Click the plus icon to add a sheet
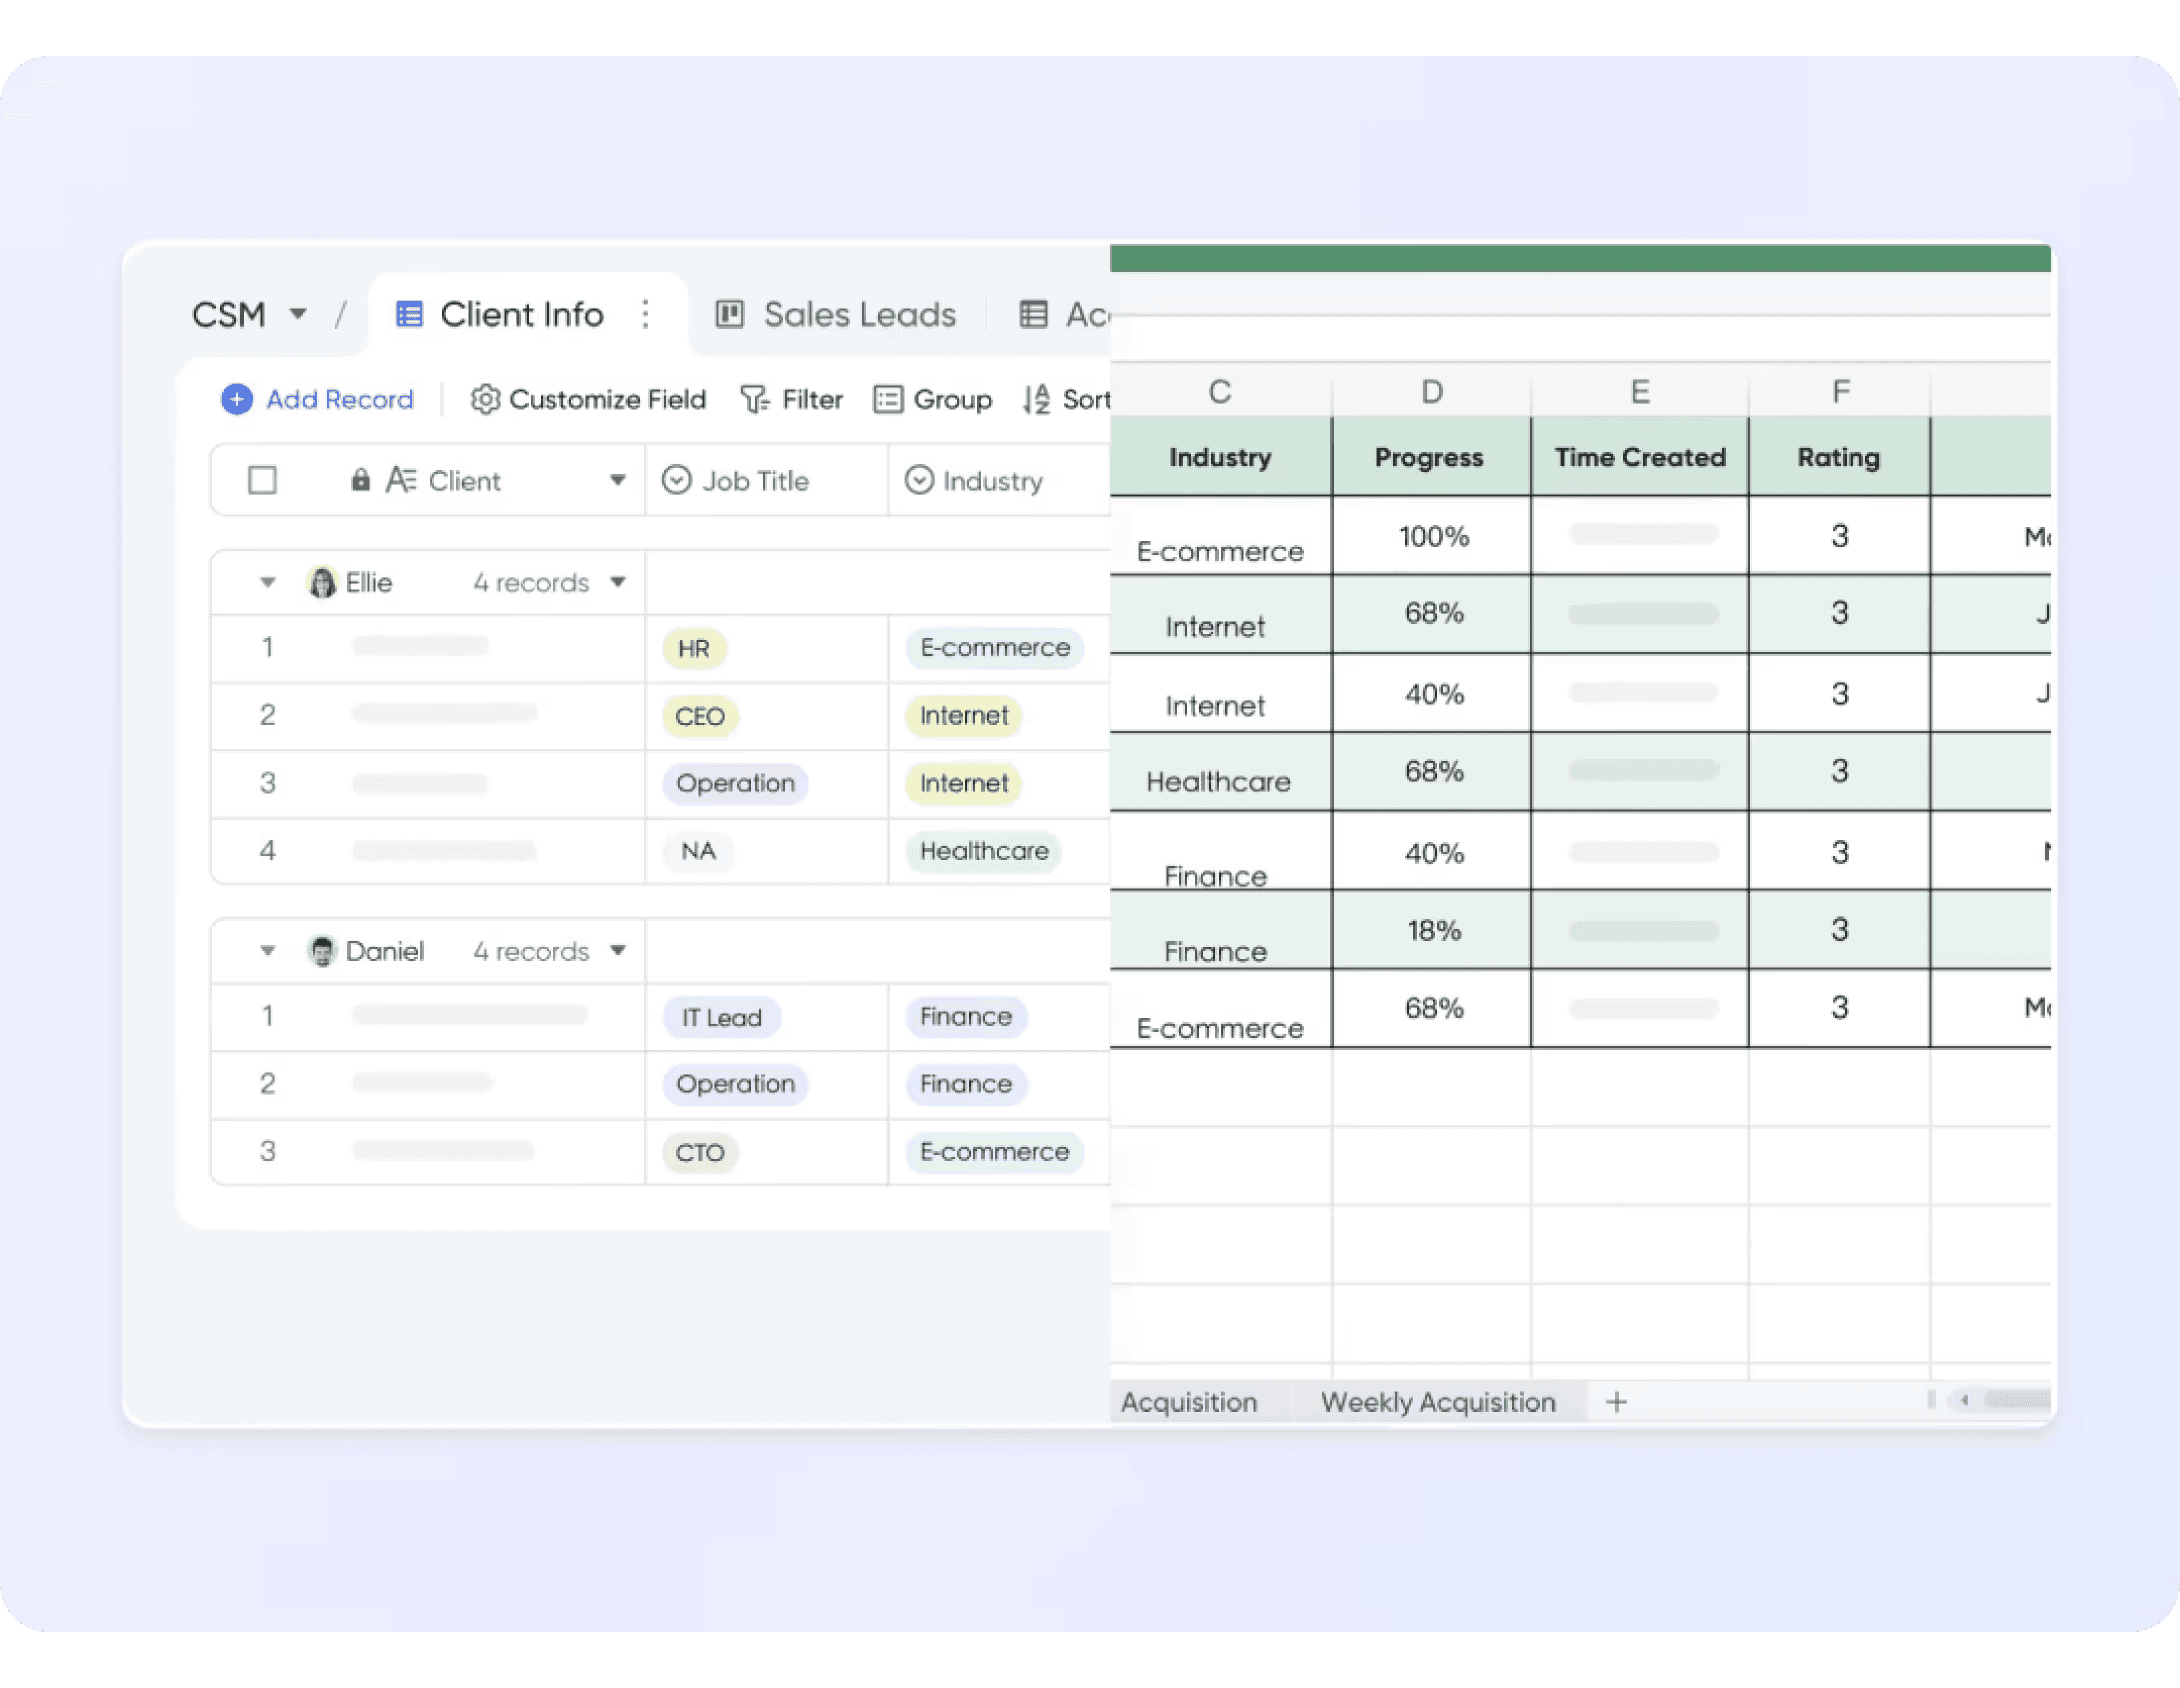The height and width of the screenshot is (1688, 2180). point(1616,1402)
